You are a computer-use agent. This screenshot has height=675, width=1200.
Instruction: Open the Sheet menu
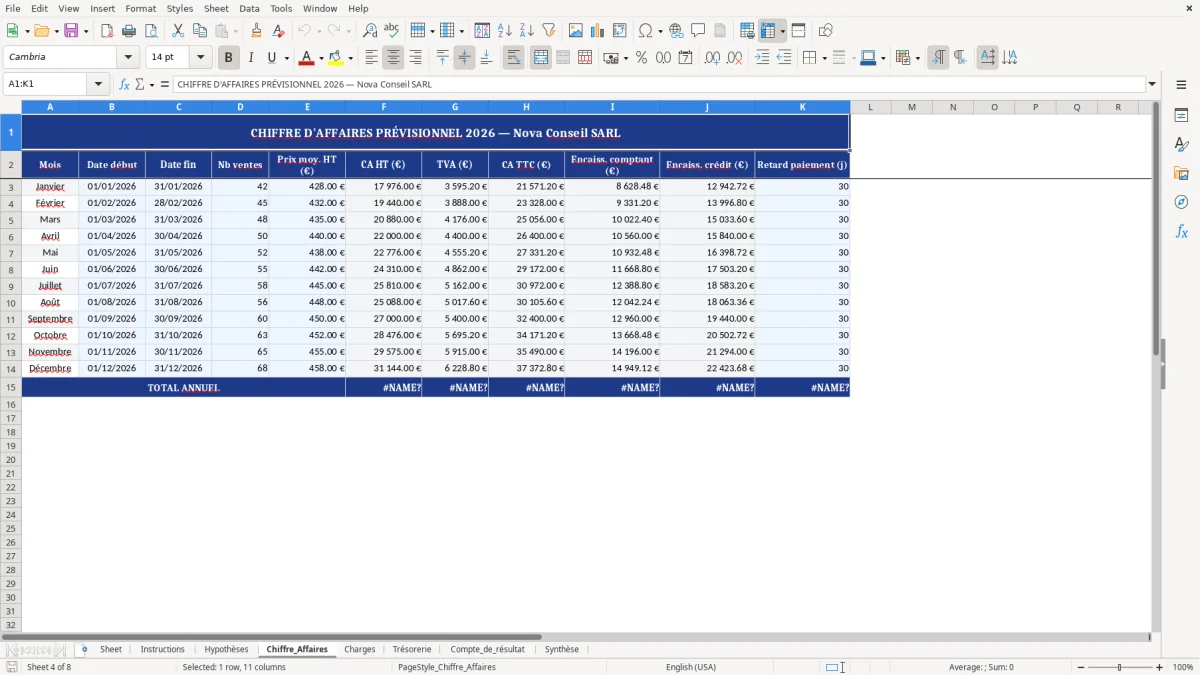tap(216, 8)
